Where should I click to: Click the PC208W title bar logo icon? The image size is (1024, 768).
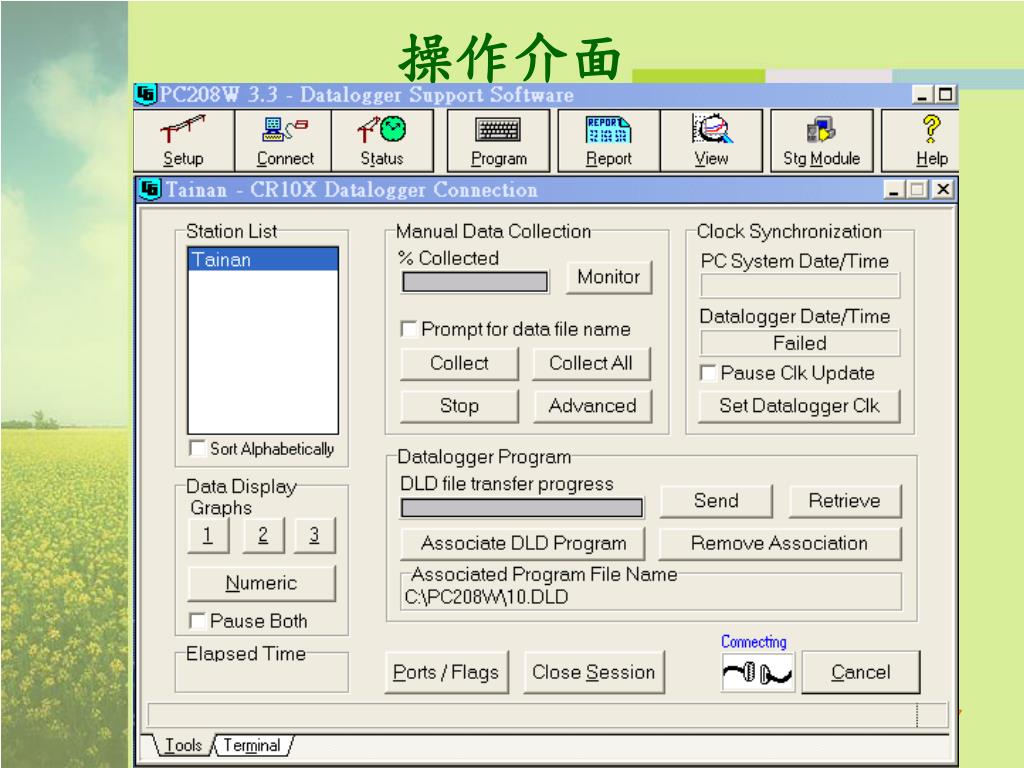click(x=146, y=94)
